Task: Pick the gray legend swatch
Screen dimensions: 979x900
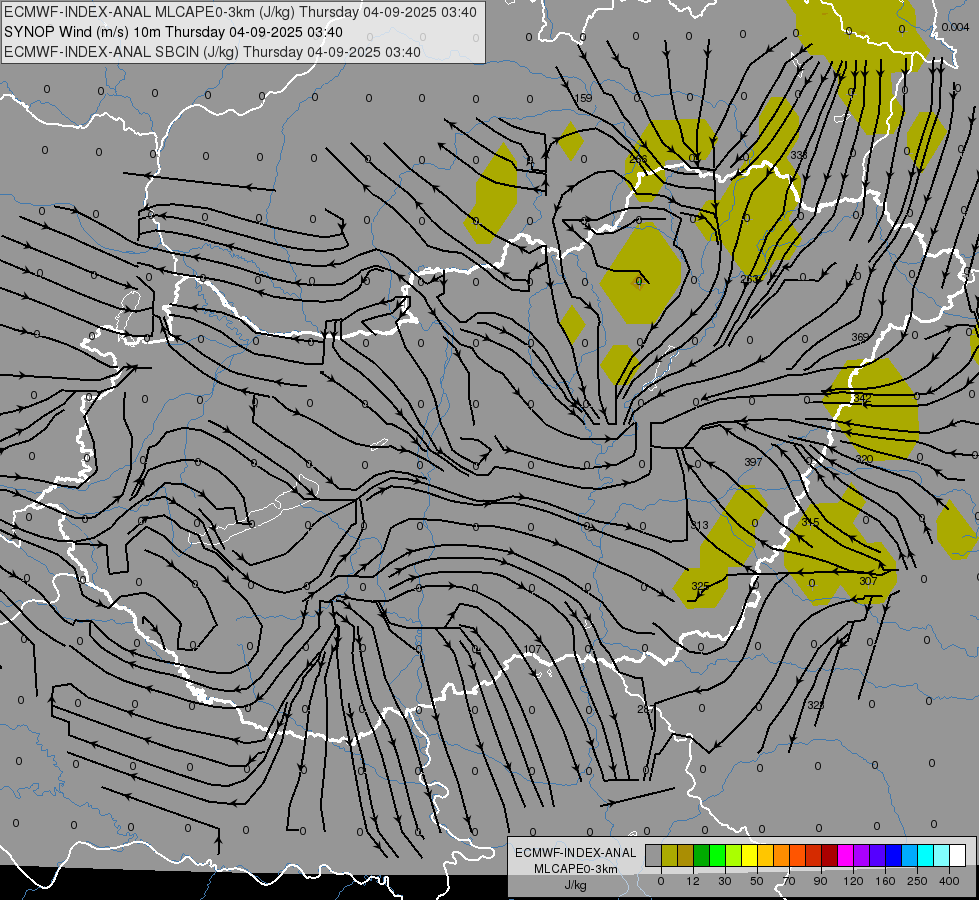Action: pyautogui.click(x=654, y=855)
